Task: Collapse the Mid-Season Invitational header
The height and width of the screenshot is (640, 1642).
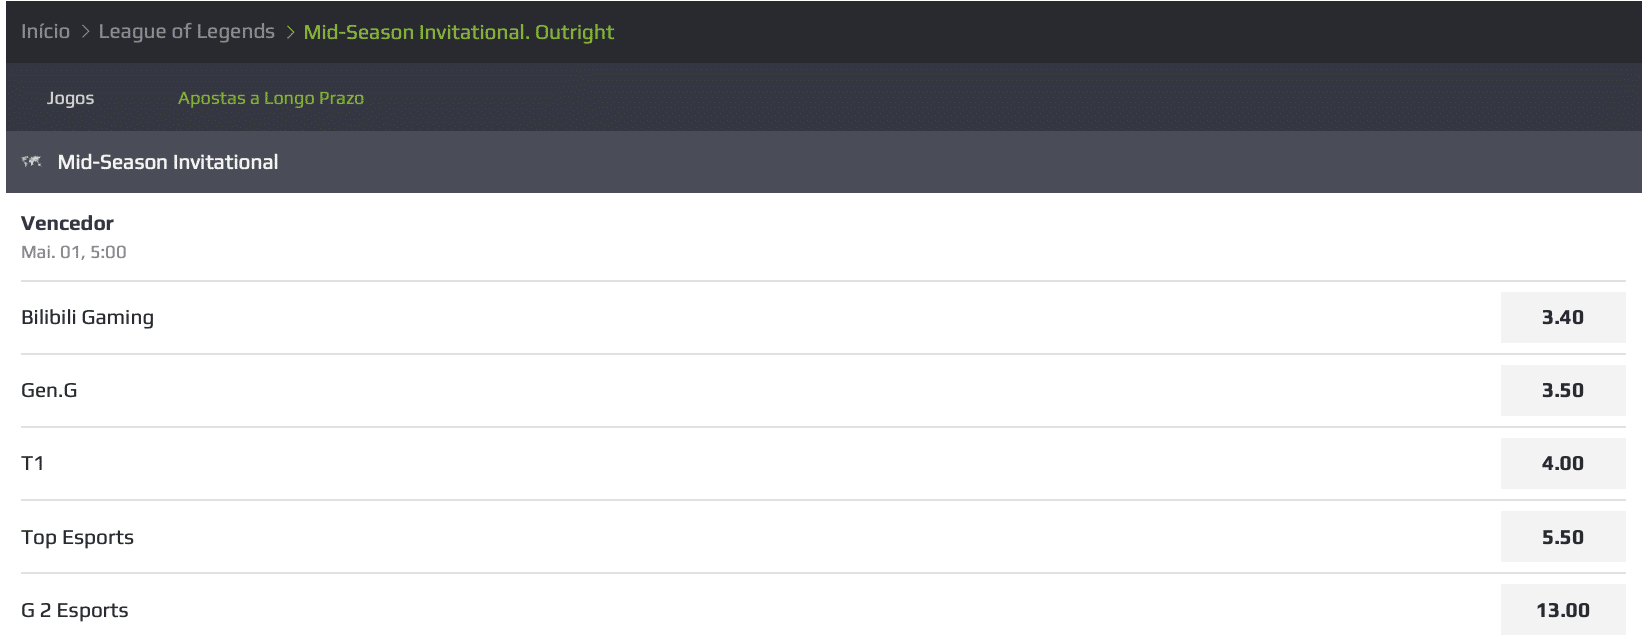Action: coord(824,162)
